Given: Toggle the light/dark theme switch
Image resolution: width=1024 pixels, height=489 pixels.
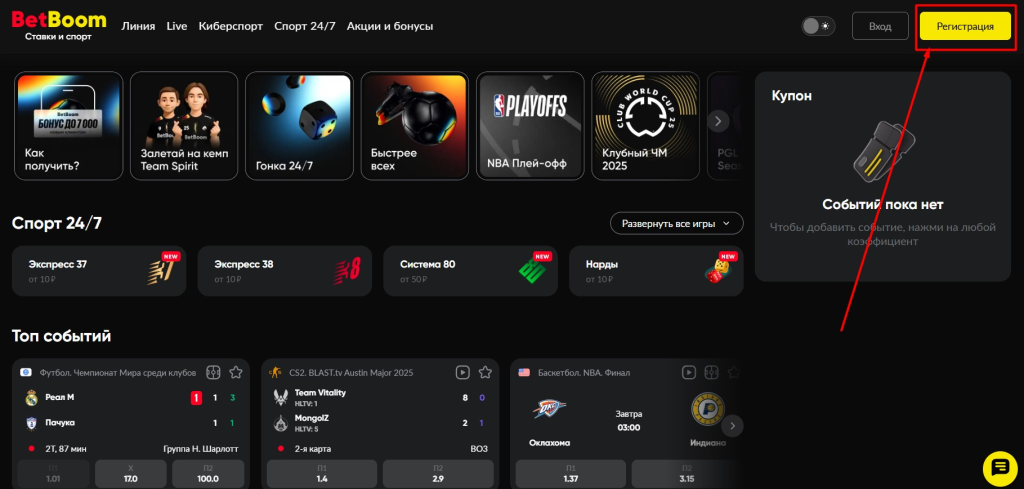Looking at the screenshot, I should (818, 26).
